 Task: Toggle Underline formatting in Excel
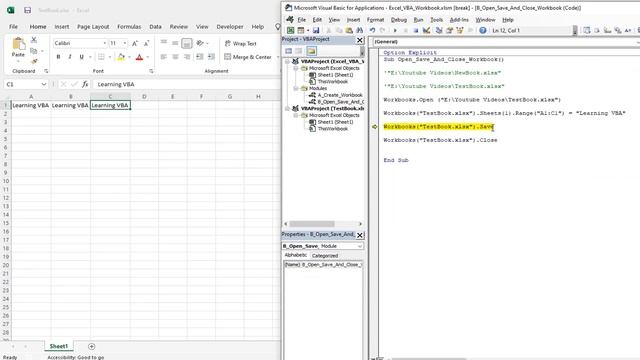coord(81,57)
